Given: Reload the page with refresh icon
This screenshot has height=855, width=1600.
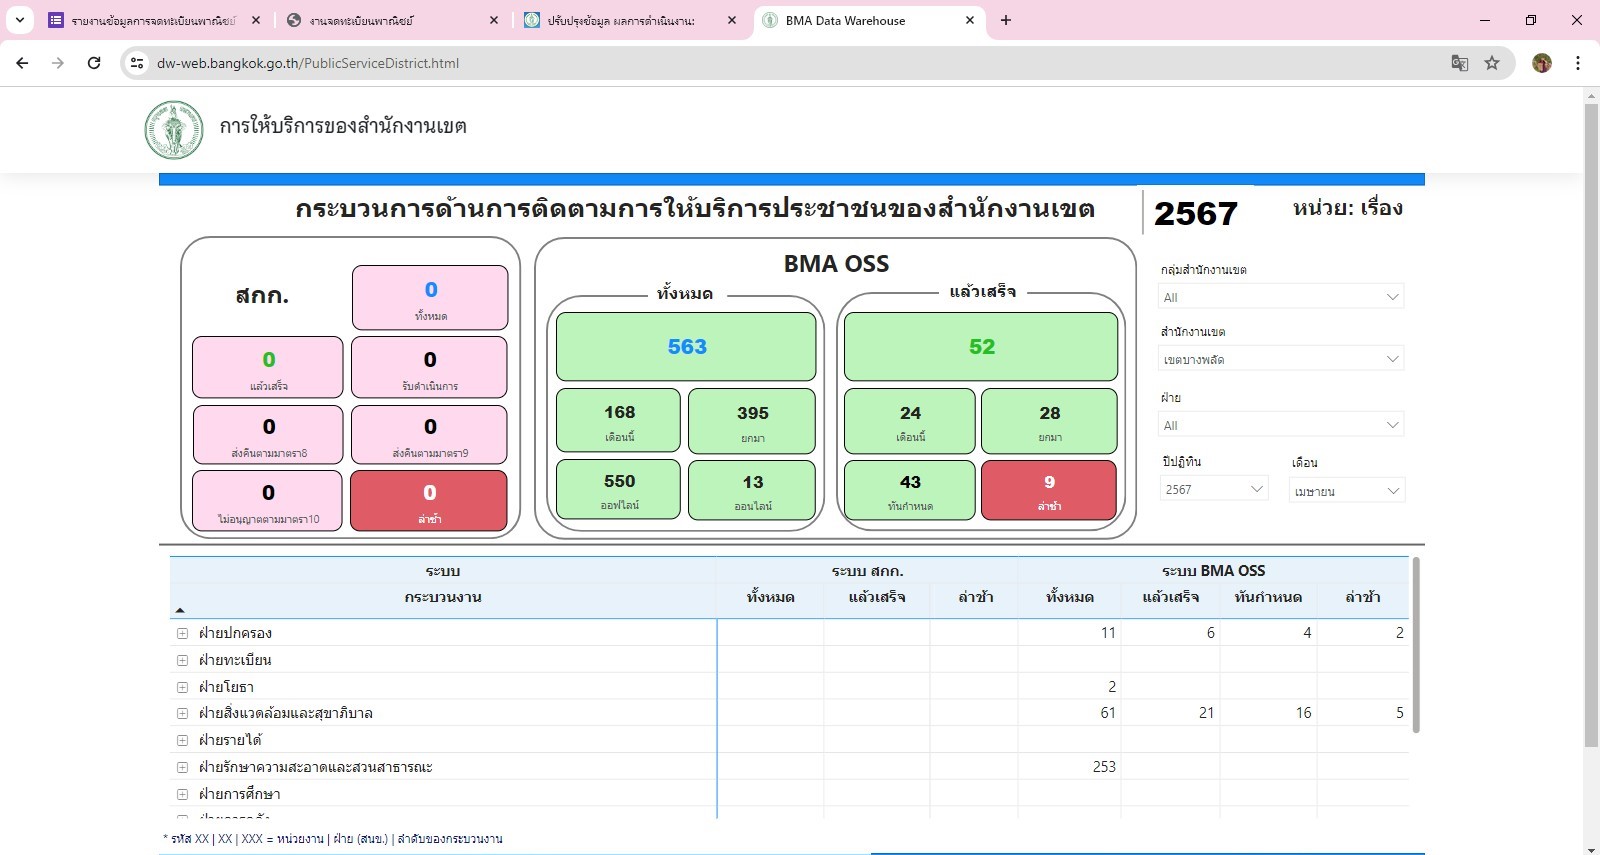Looking at the screenshot, I should (x=94, y=63).
